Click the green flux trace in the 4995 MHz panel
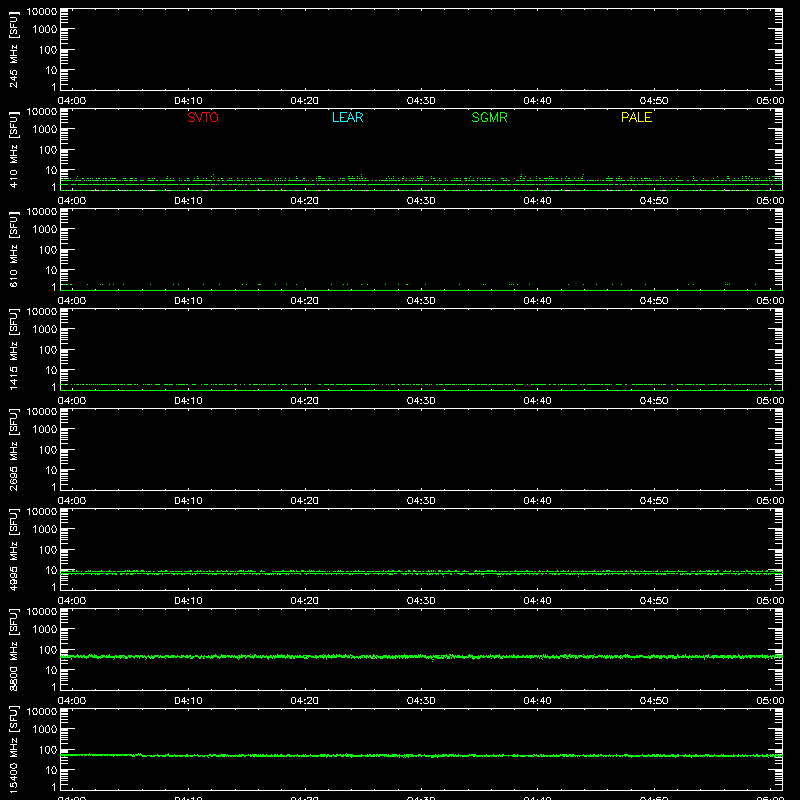800x800 pixels. (421, 573)
